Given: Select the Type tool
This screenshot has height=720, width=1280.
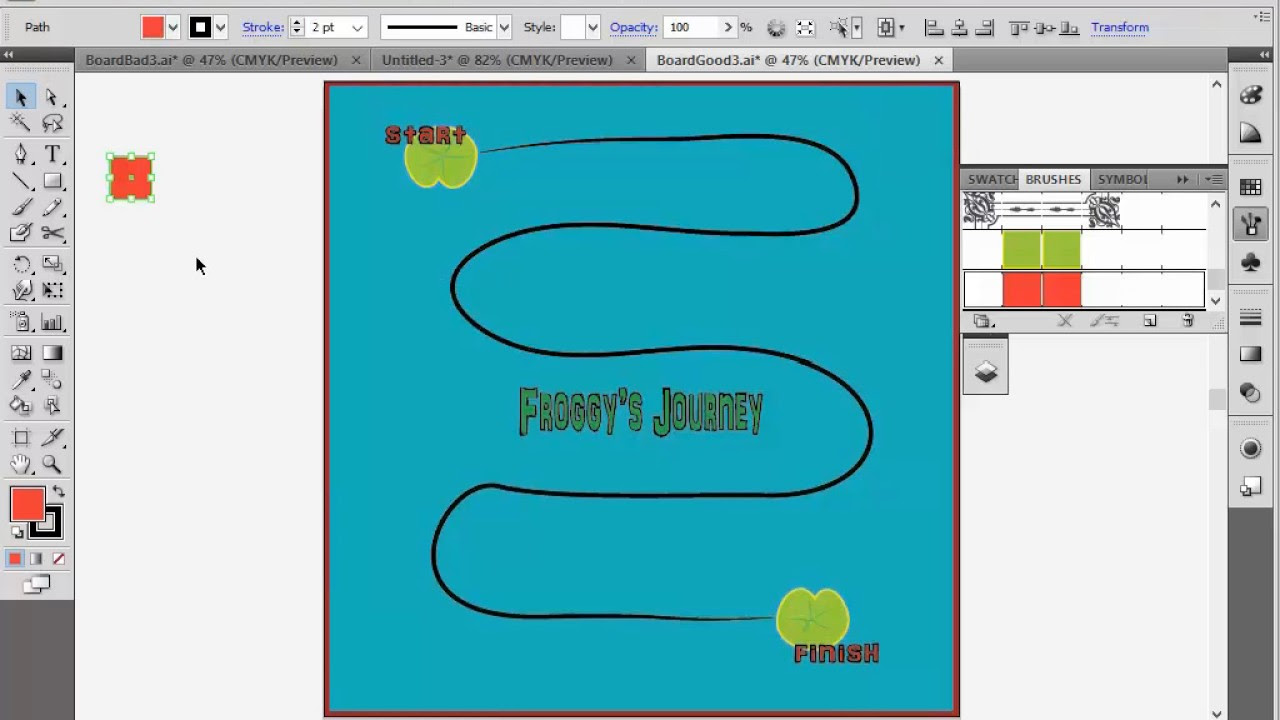Looking at the screenshot, I should 53,154.
